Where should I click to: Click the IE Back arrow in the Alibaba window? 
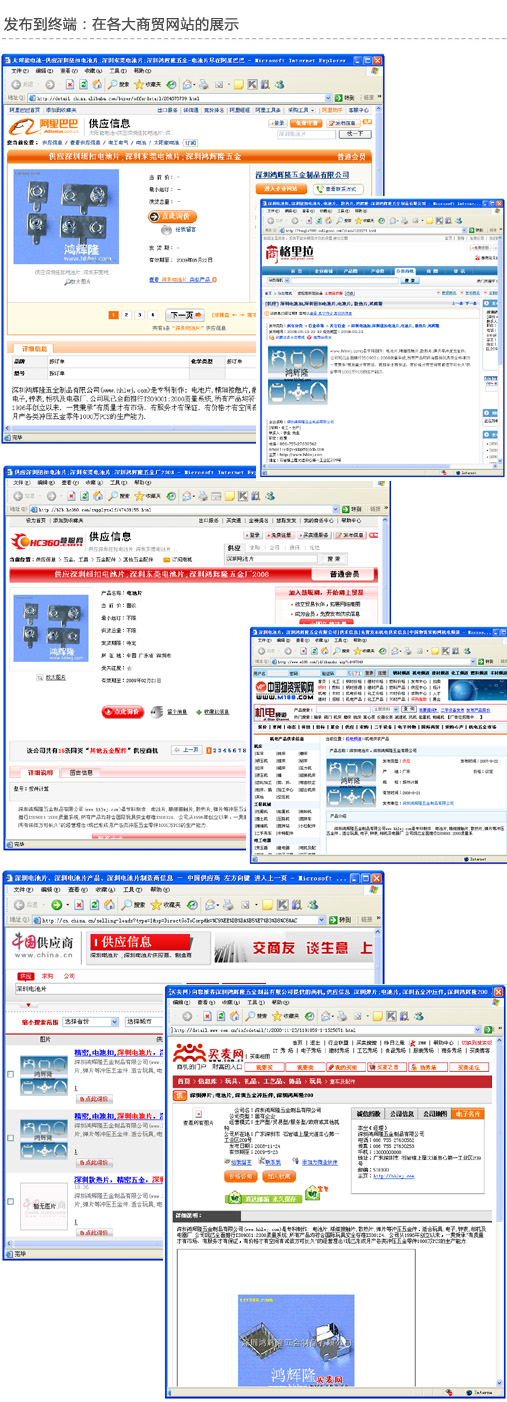[16, 85]
